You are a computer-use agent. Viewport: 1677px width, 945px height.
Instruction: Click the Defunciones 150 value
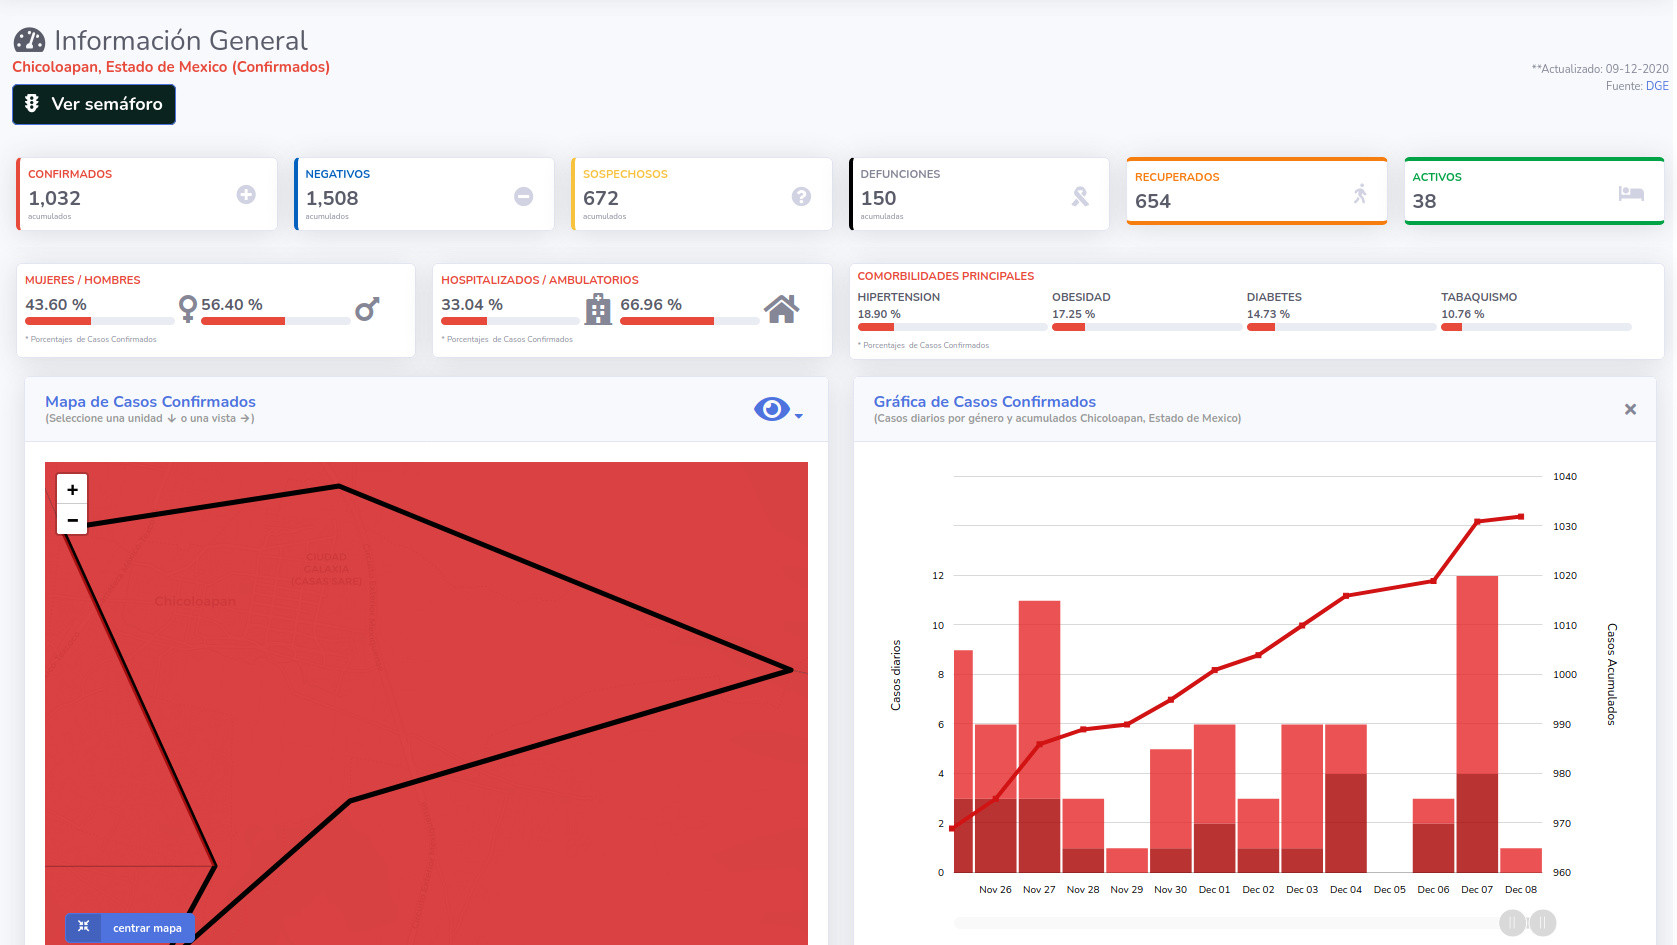tap(879, 198)
